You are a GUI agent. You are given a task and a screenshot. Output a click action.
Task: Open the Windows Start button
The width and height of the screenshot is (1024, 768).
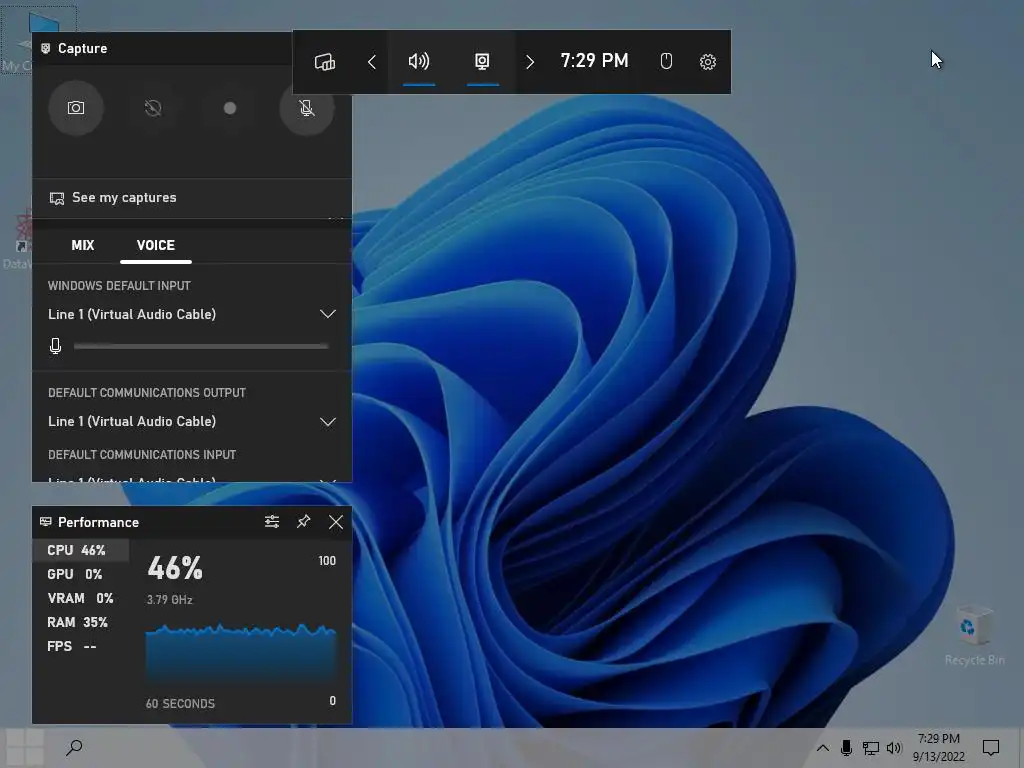click(x=25, y=748)
